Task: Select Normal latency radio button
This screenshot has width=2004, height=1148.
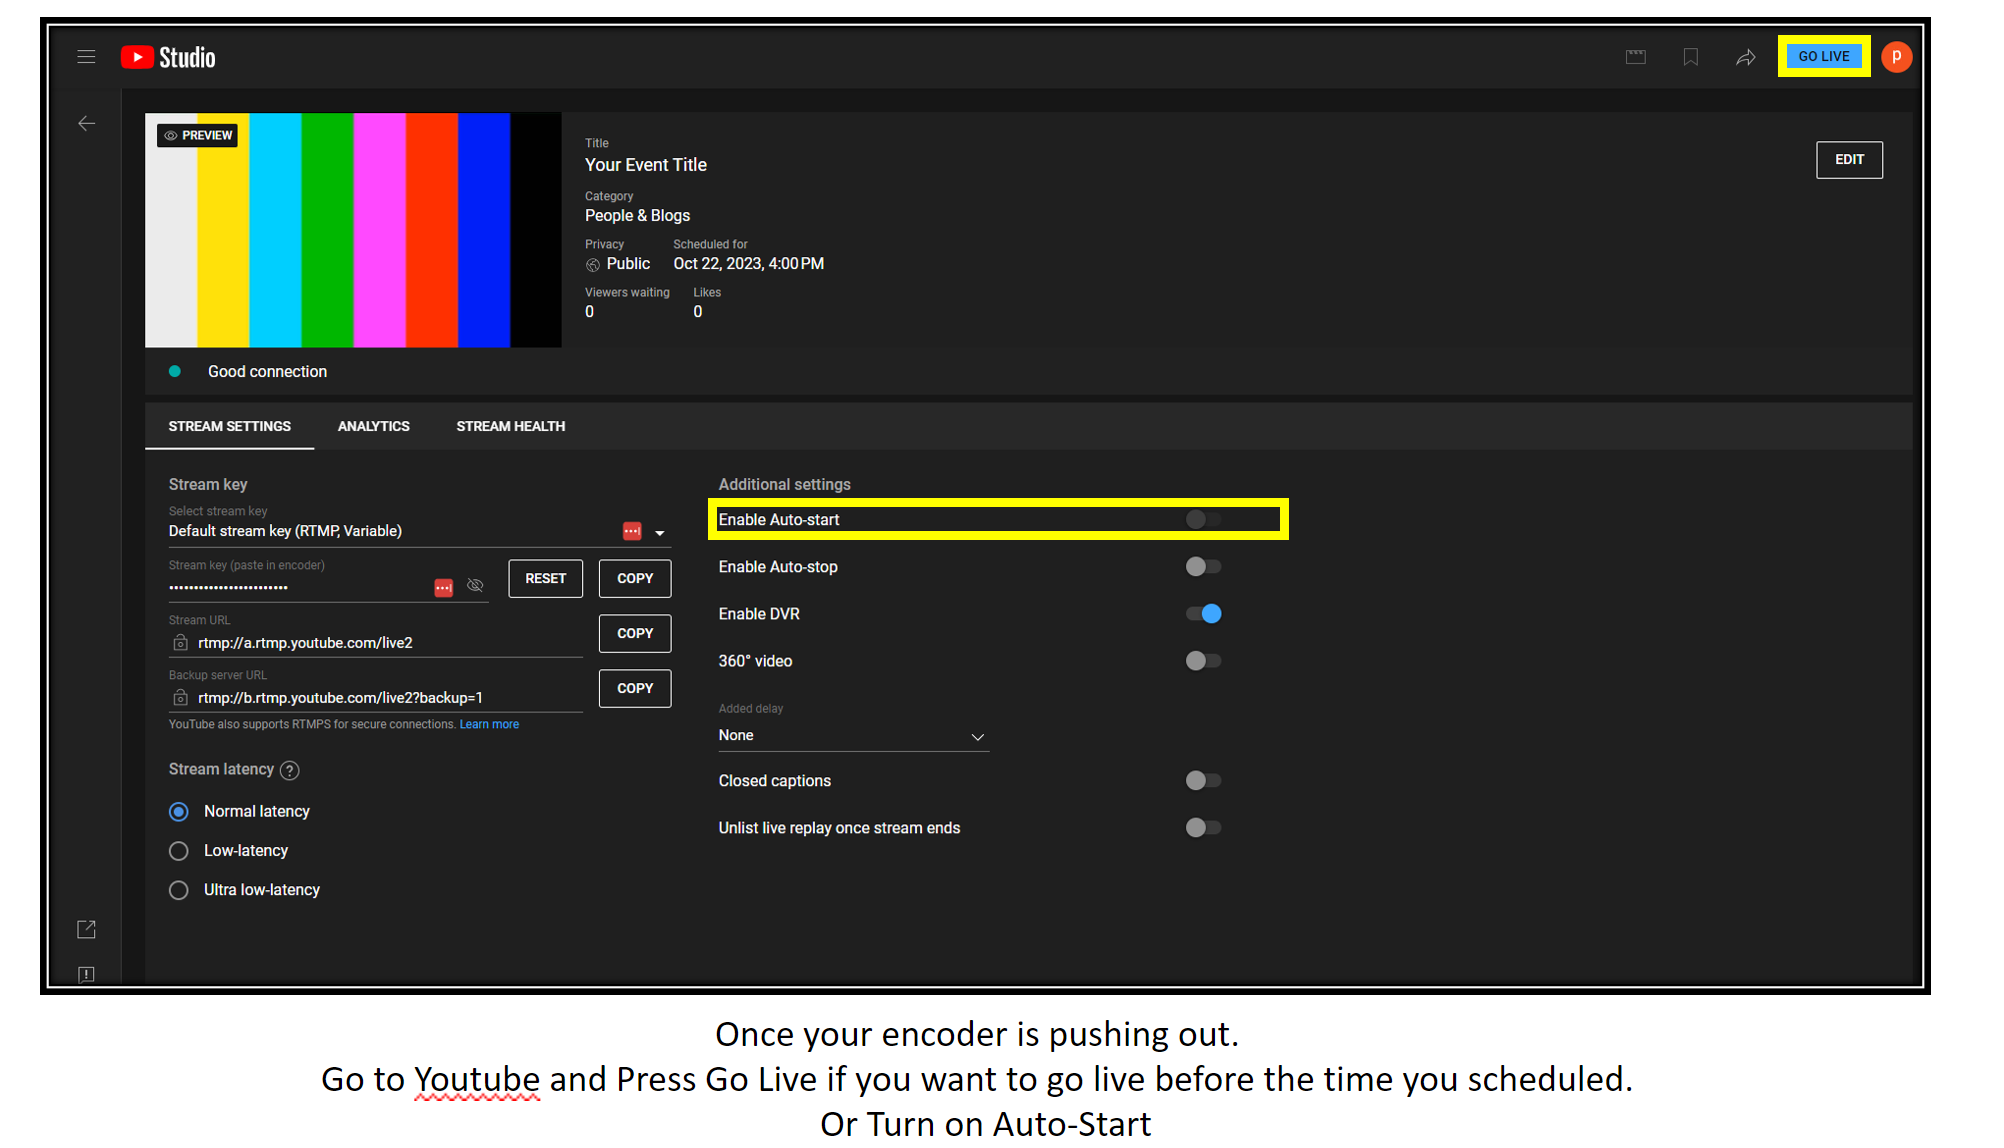Action: 179,812
